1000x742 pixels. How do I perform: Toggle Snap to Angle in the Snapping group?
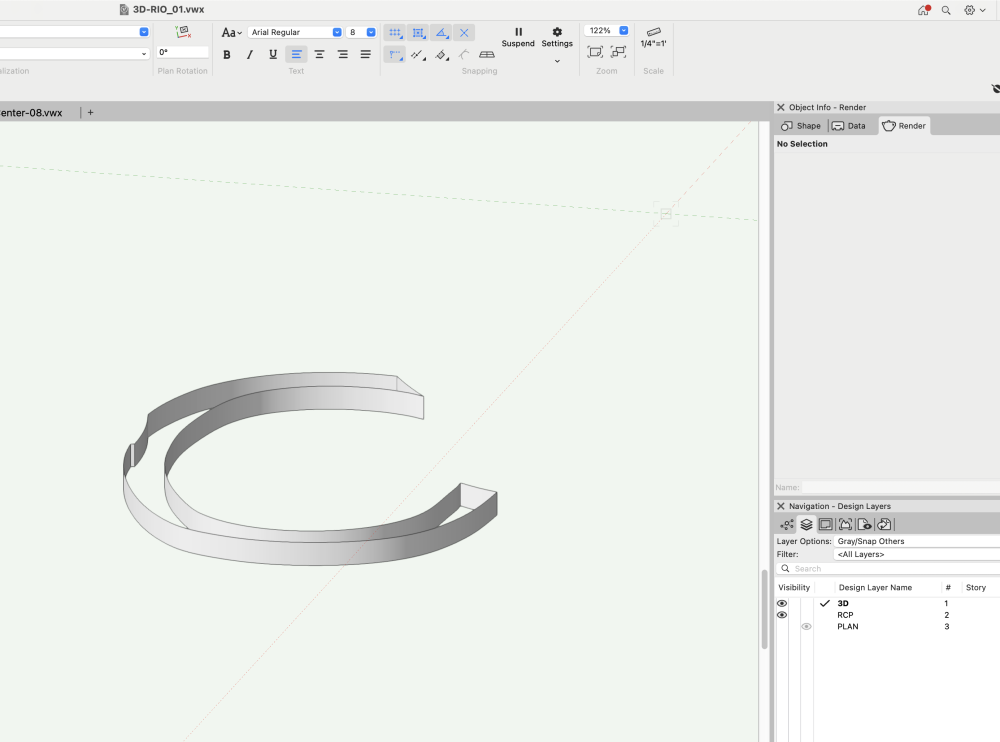tap(440, 33)
